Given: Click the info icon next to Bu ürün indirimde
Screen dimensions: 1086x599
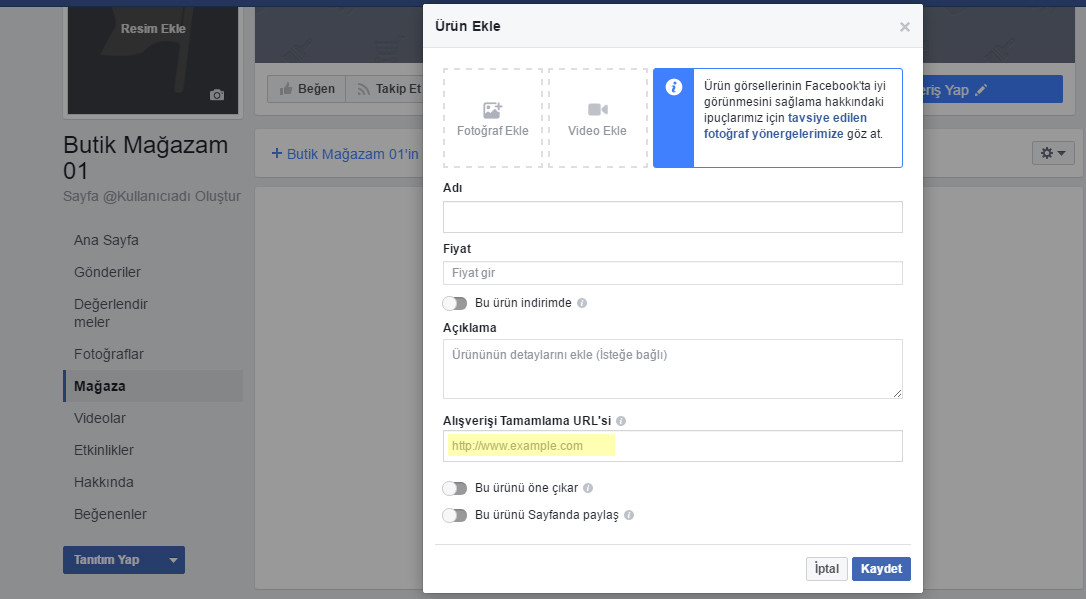Looking at the screenshot, I should (x=582, y=303).
